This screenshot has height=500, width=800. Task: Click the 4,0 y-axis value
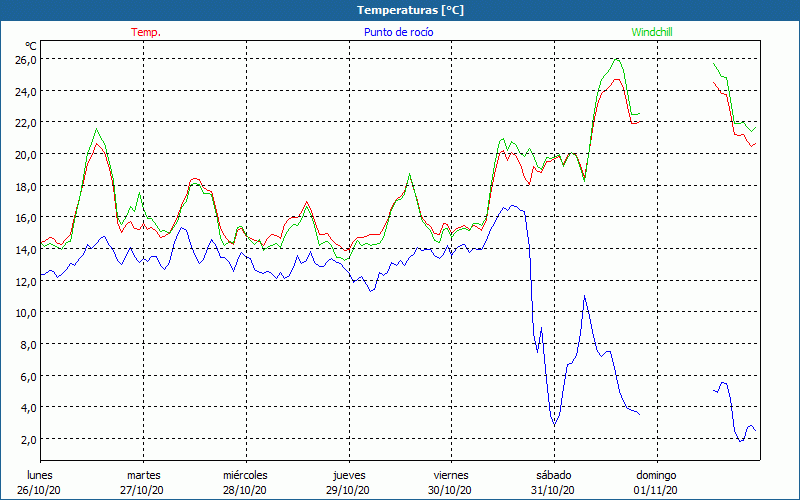(29, 408)
